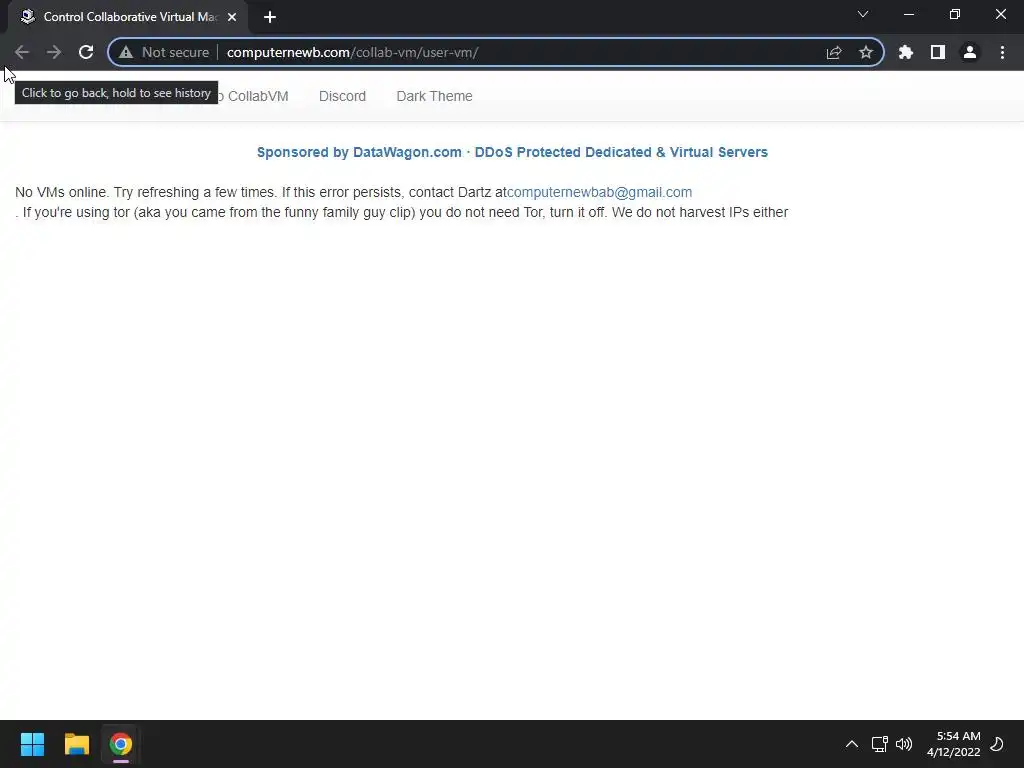Image resolution: width=1024 pixels, height=768 pixels.
Task: Bookmark this page with the star icon
Action: [866, 52]
